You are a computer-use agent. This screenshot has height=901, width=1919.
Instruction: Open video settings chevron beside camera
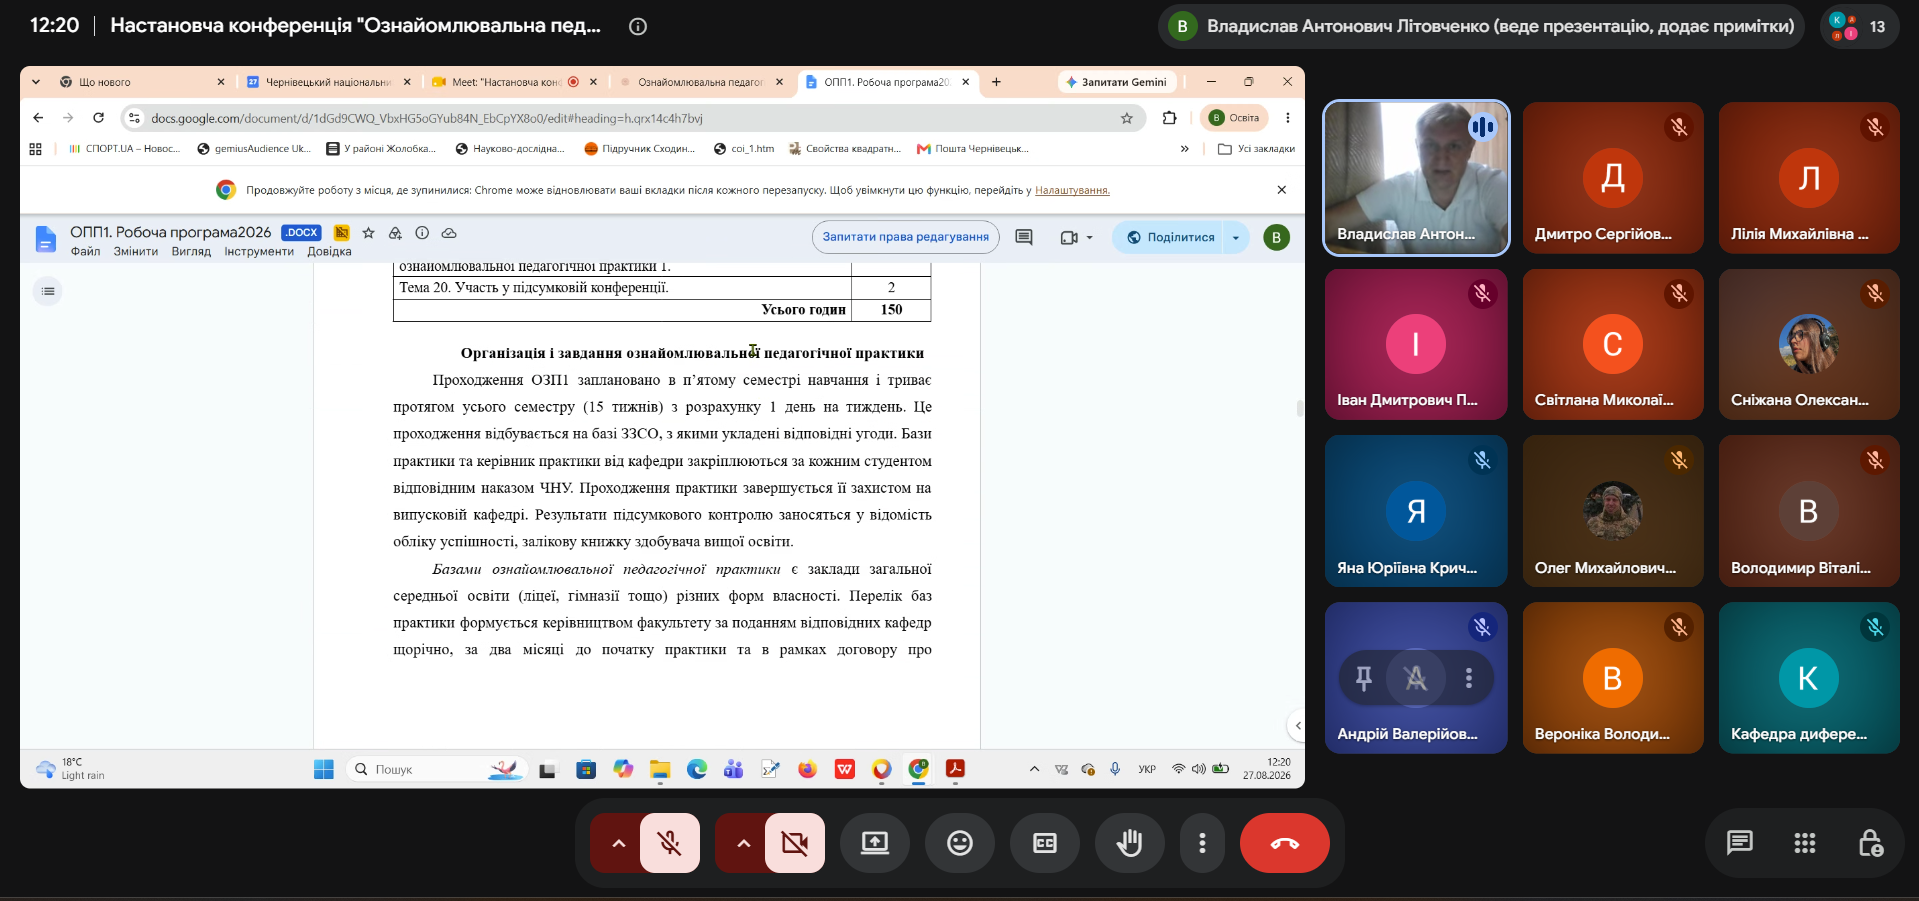[743, 843]
